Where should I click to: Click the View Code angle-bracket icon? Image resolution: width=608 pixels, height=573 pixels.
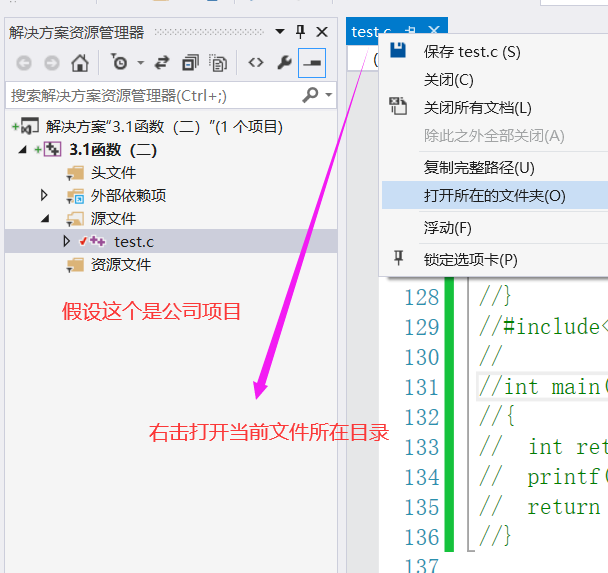(256, 62)
